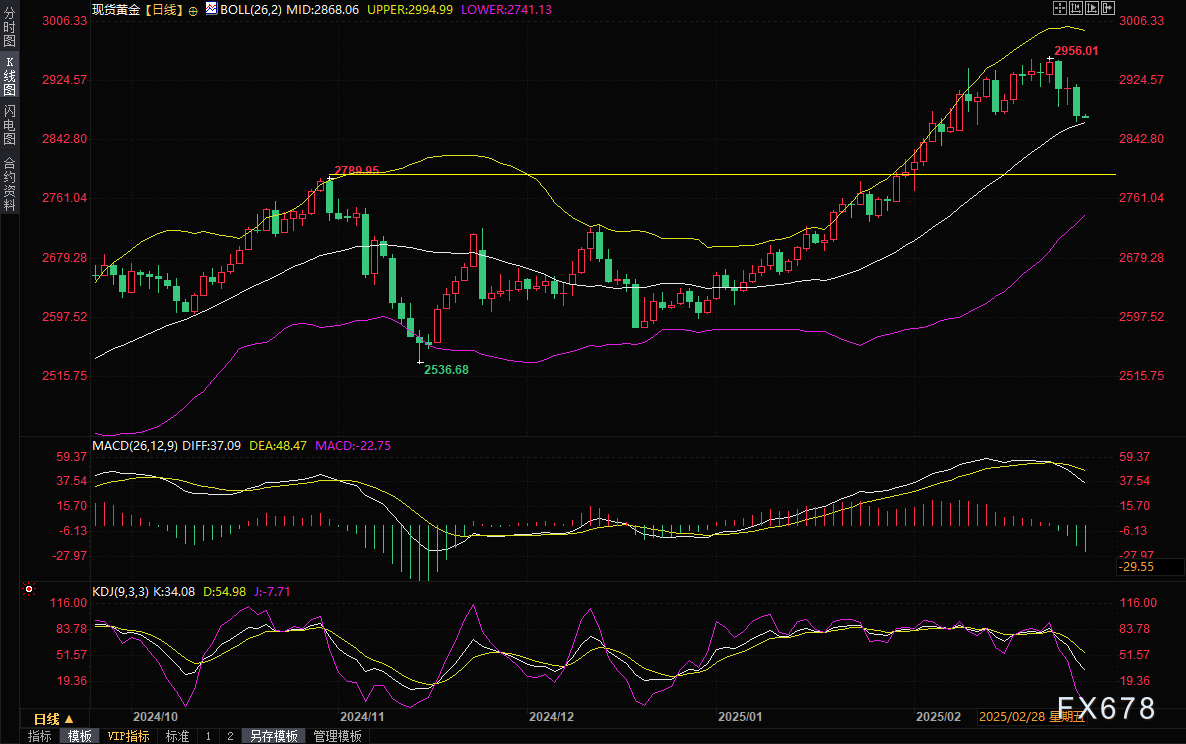
Task: Click the 指标 tab at bottom
Action: [40, 736]
